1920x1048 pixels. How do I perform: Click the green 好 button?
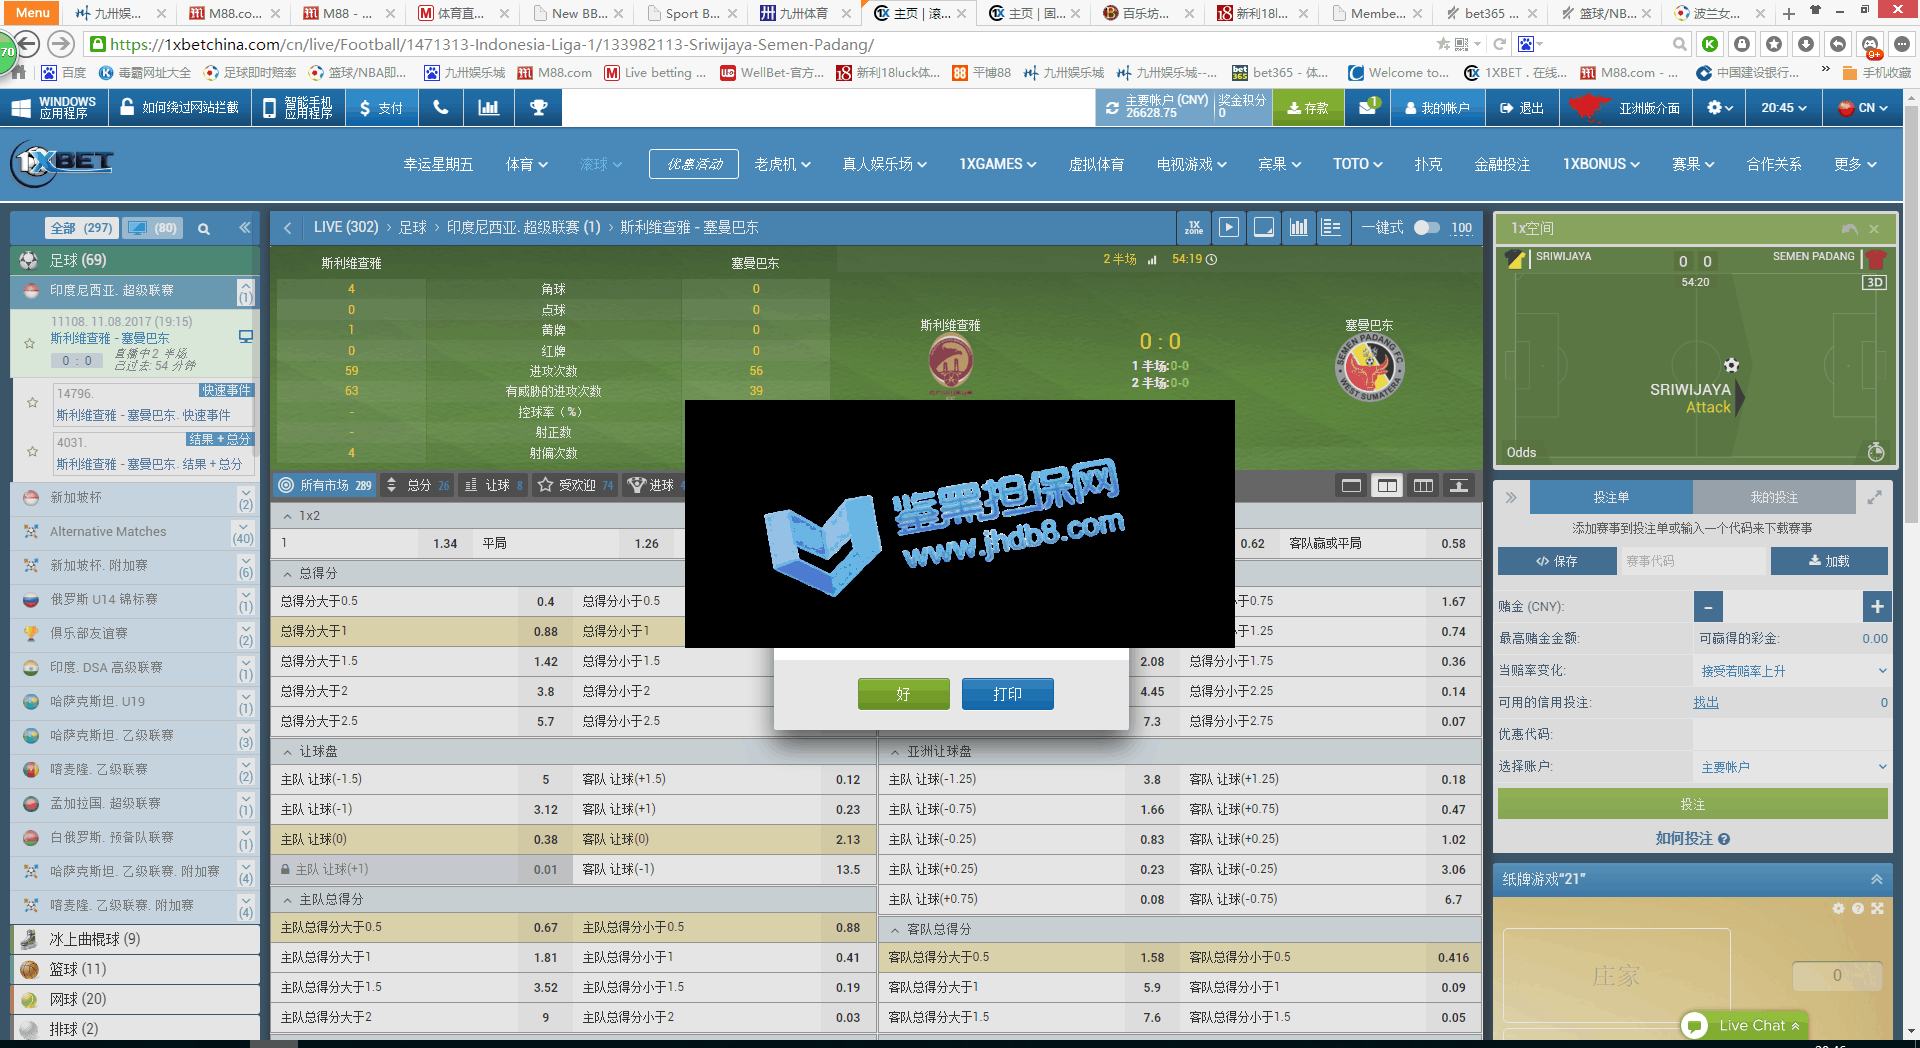click(903, 694)
